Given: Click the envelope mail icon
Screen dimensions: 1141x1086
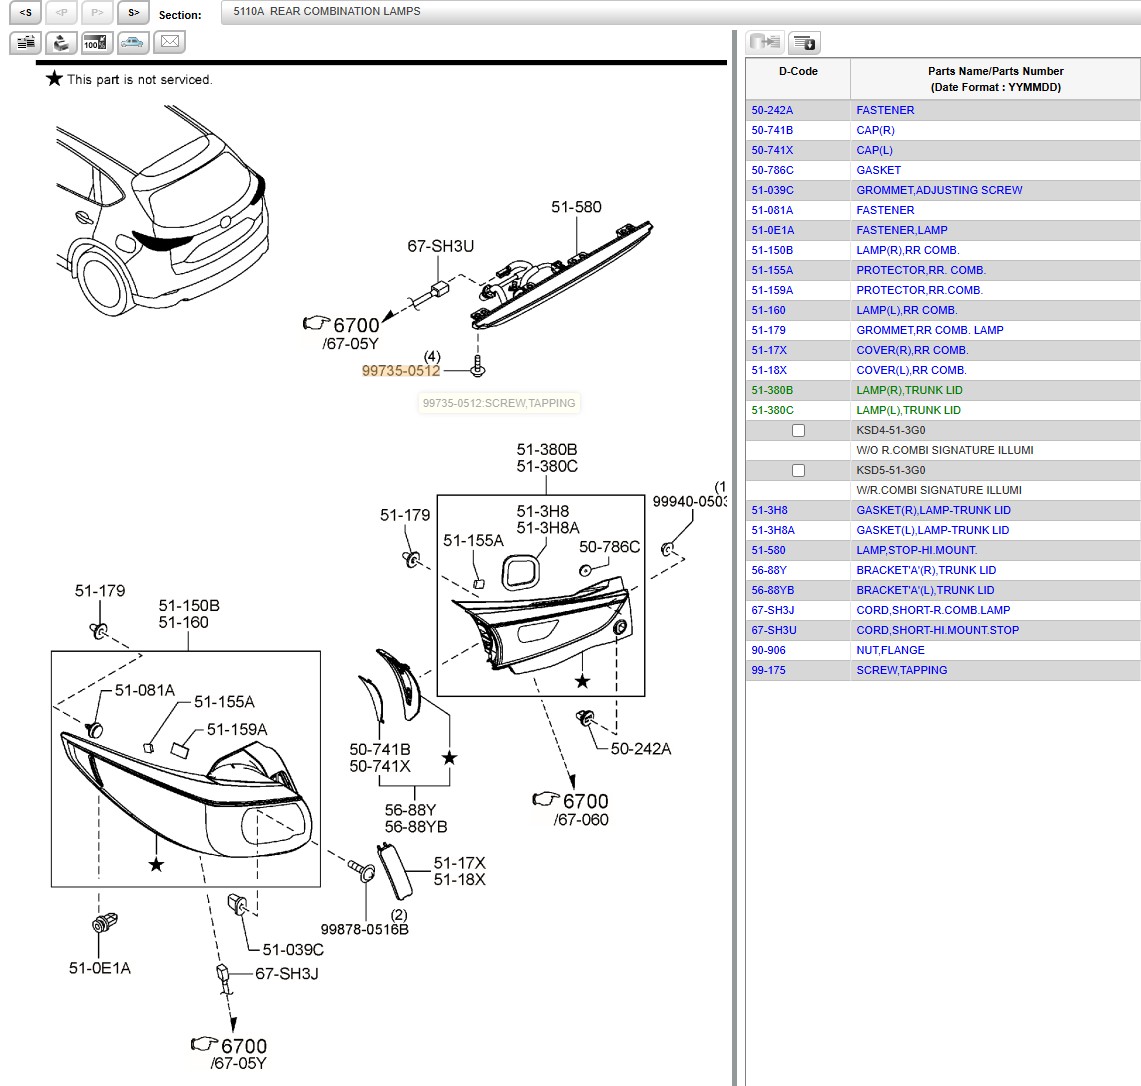Looking at the screenshot, I should [x=169, y=42].
